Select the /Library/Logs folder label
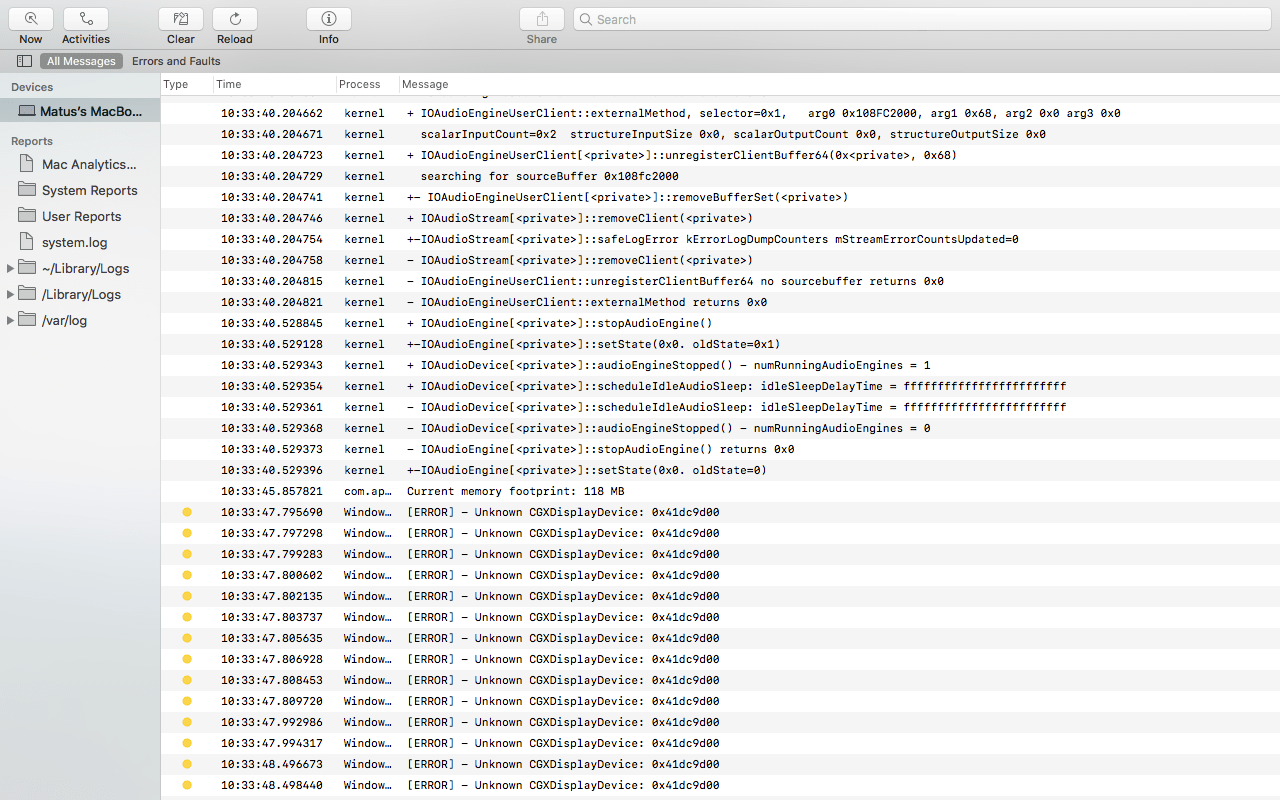The height and width of the screenshot is (800, 1280). coord(81,294)
